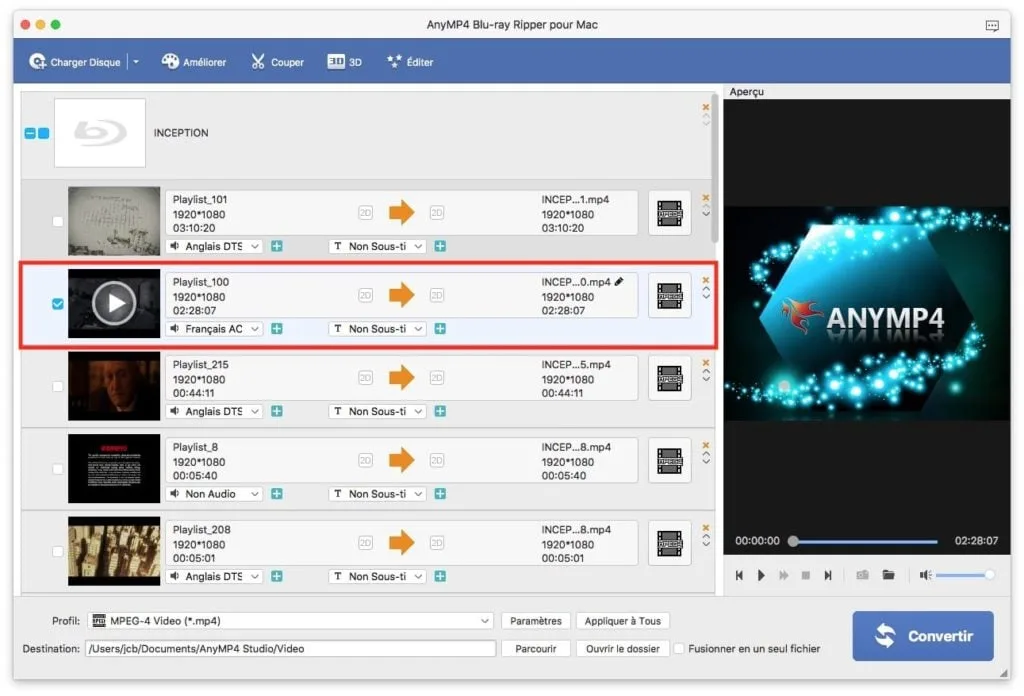Adjust the preview volume slider

(965, 575)
